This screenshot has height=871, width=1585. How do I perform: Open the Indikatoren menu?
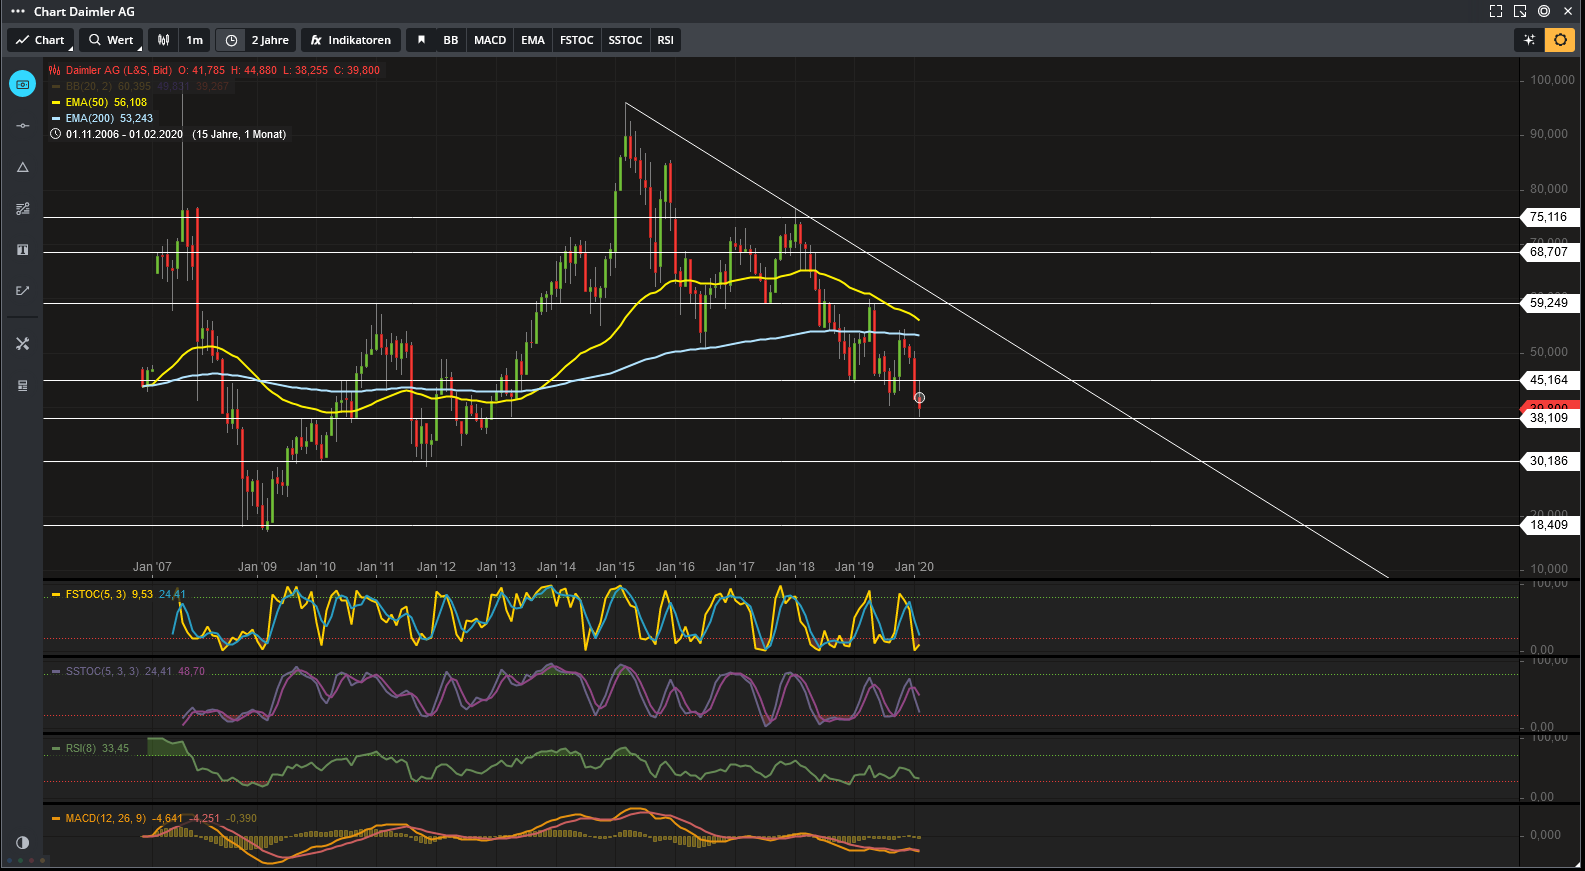point(351,40)
